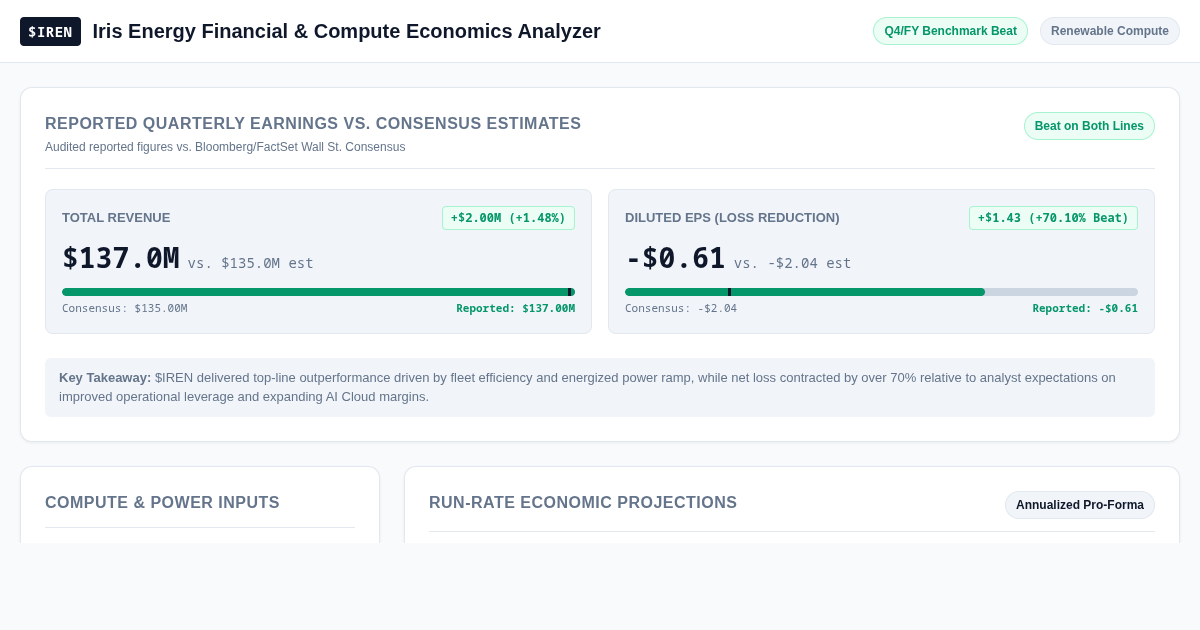Click the $IREN ticker logo badge
1200x630 pixels.
click(x=50, y=31)
